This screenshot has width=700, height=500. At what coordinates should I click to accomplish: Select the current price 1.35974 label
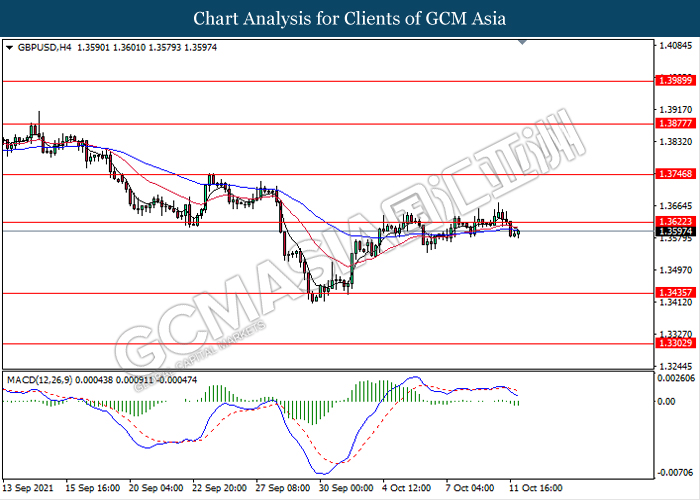675,231
